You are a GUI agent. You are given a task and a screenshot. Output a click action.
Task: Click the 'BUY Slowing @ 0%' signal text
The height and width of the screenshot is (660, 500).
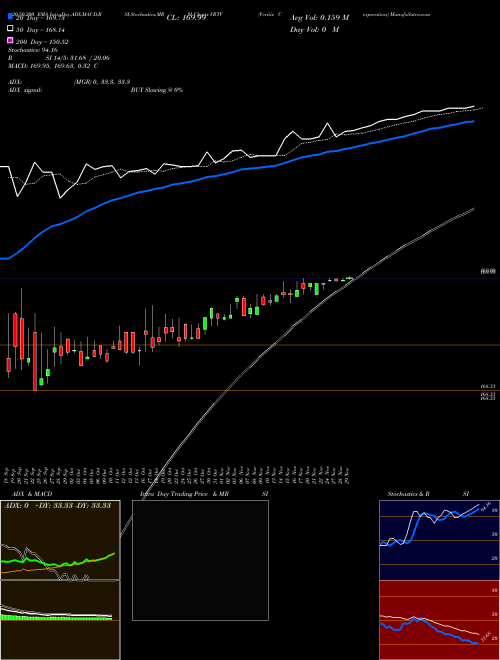click(x=157, y=90)
